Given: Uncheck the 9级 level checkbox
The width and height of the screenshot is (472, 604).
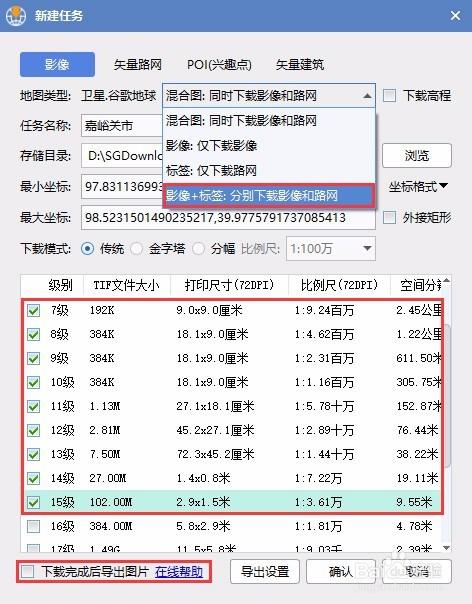Looking at the screenshot, I should (x=34, y=359).
